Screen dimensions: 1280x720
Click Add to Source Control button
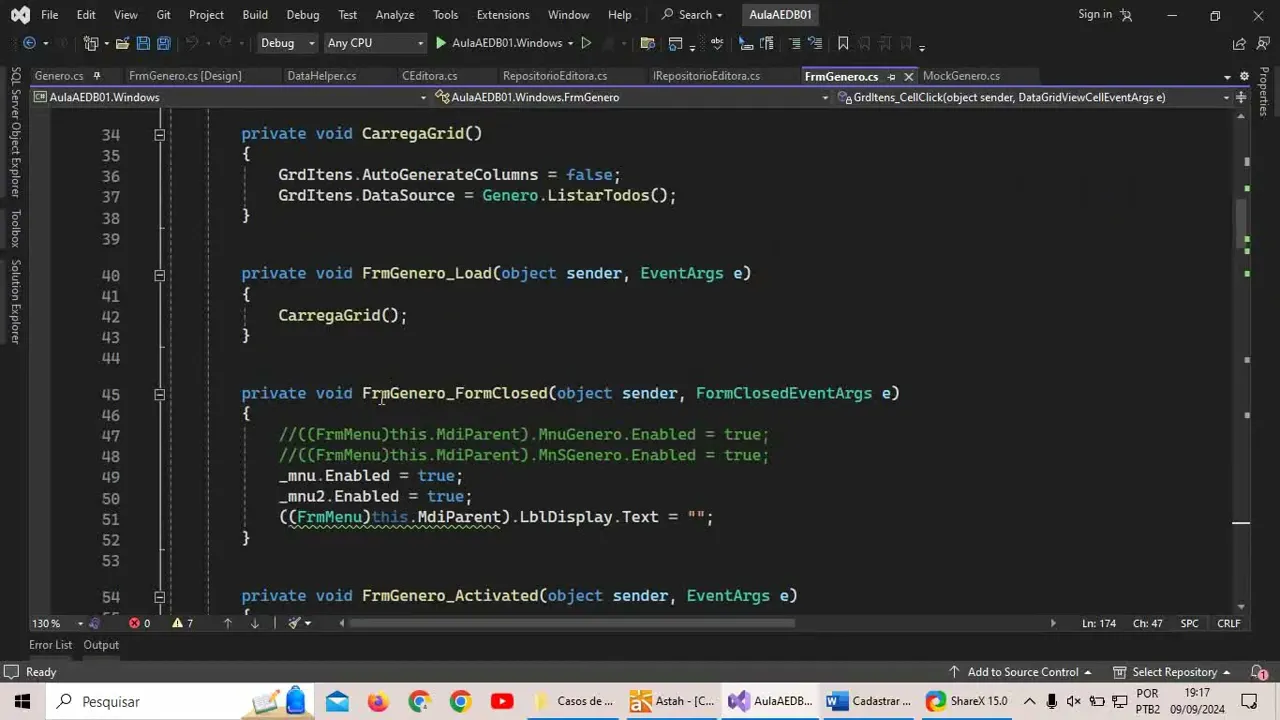click(x=1020, y=672)
